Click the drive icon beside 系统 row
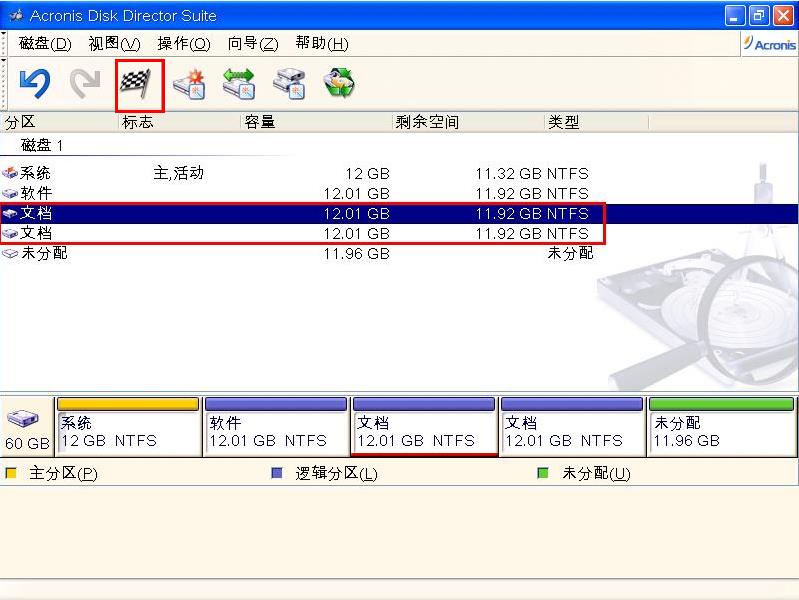 coord(10,173)
